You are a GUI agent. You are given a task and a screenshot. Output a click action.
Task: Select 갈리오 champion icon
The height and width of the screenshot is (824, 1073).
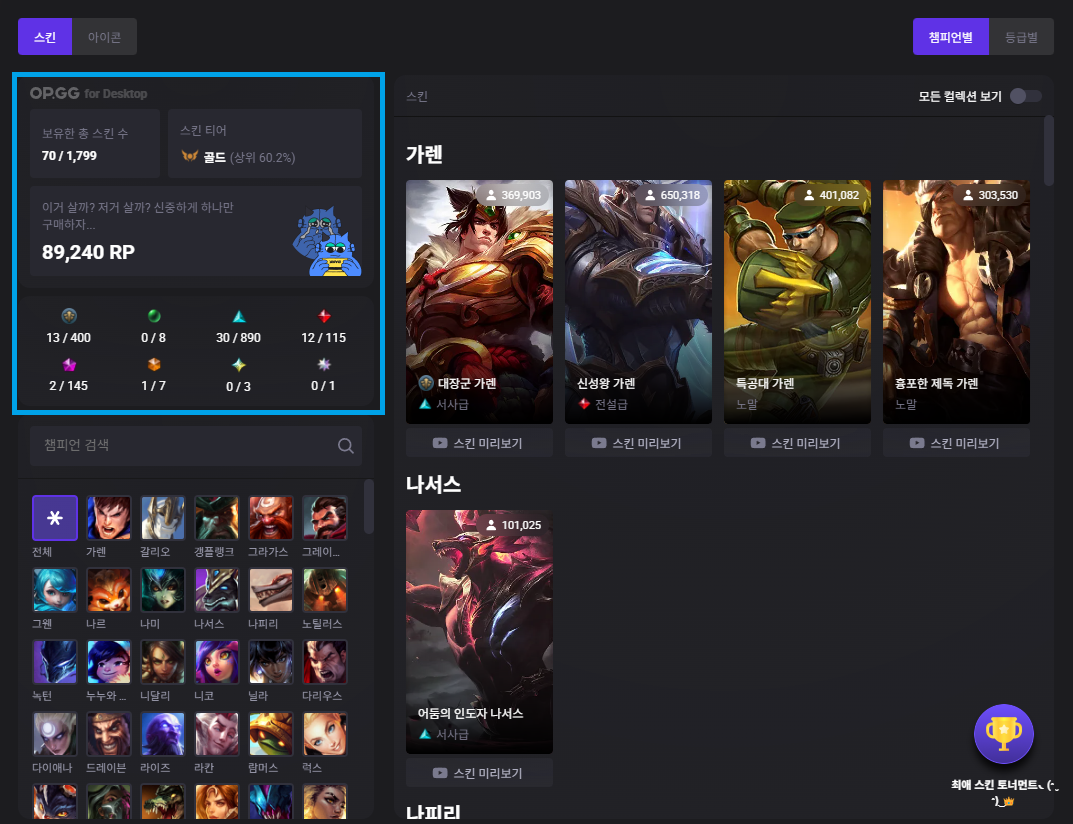(163, 518)
